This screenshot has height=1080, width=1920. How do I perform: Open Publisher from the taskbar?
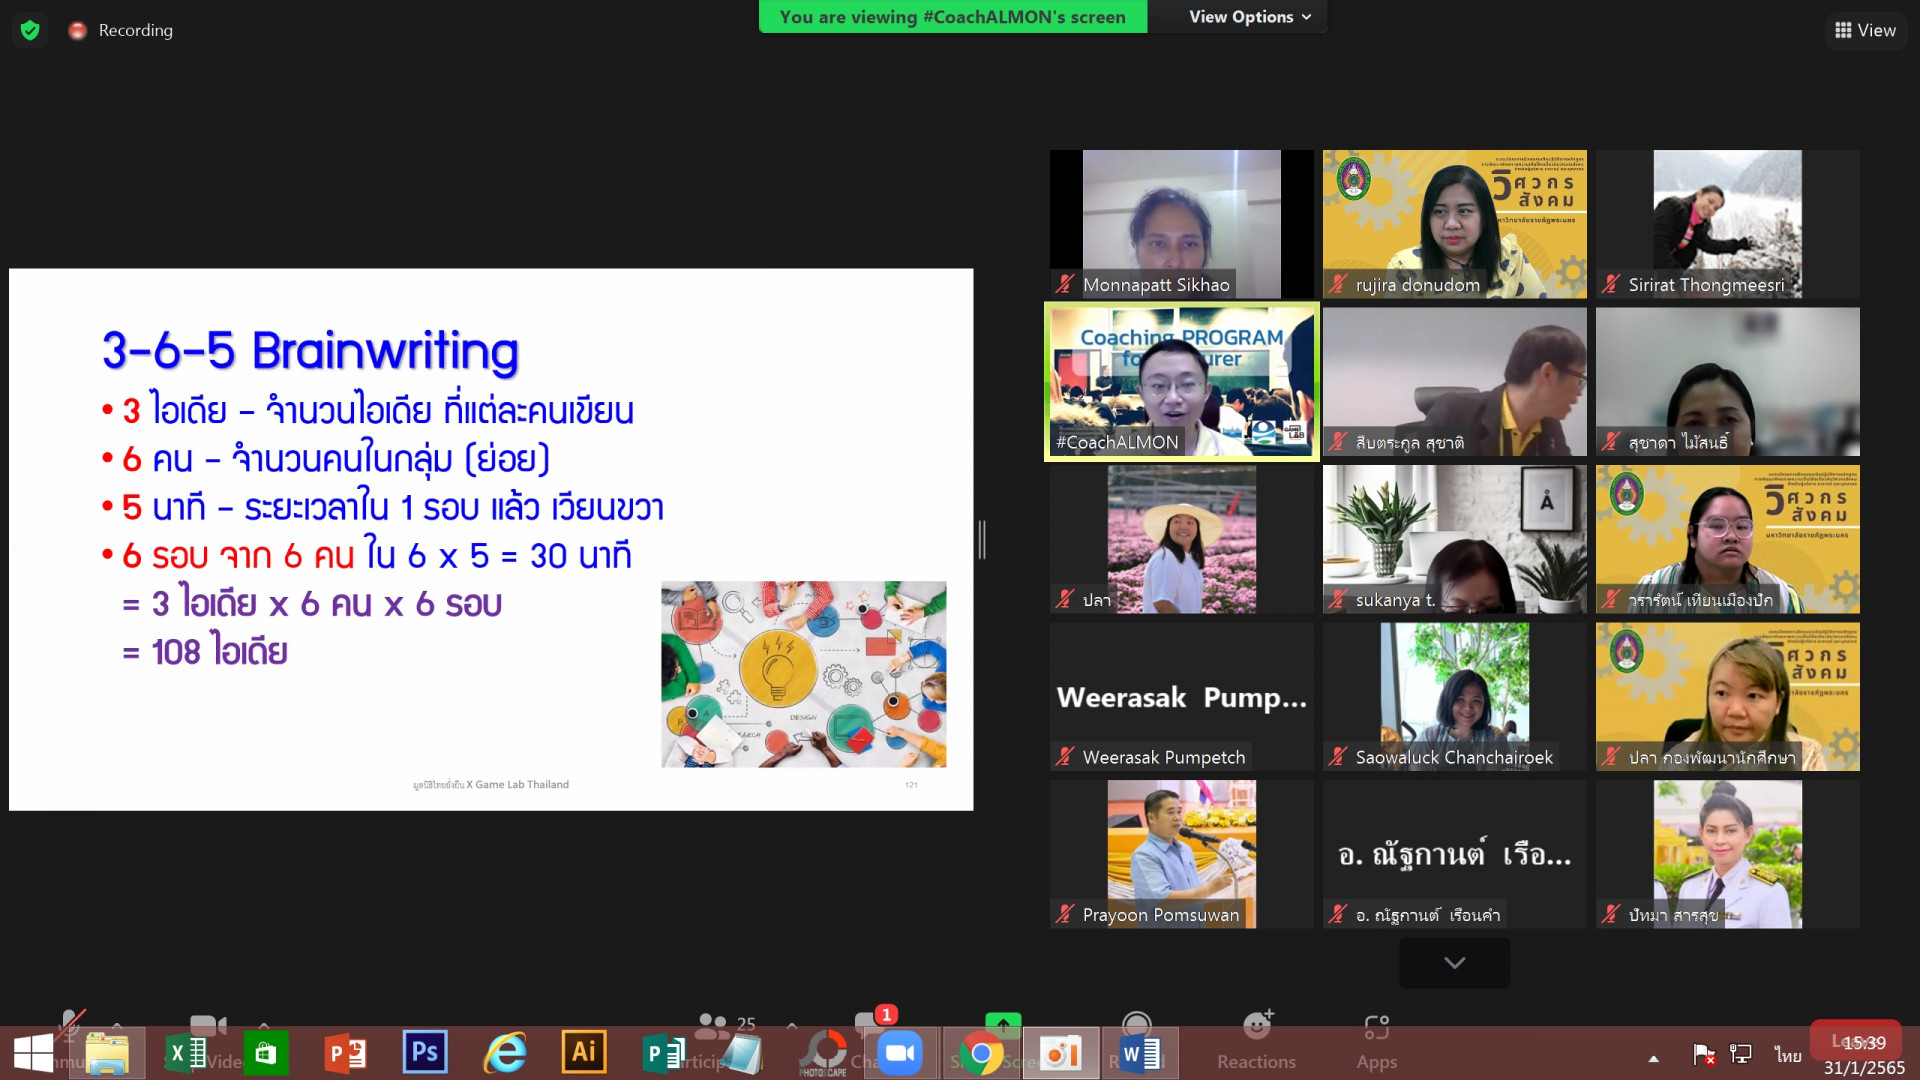pyautogui.click(x=663, y=1053)
